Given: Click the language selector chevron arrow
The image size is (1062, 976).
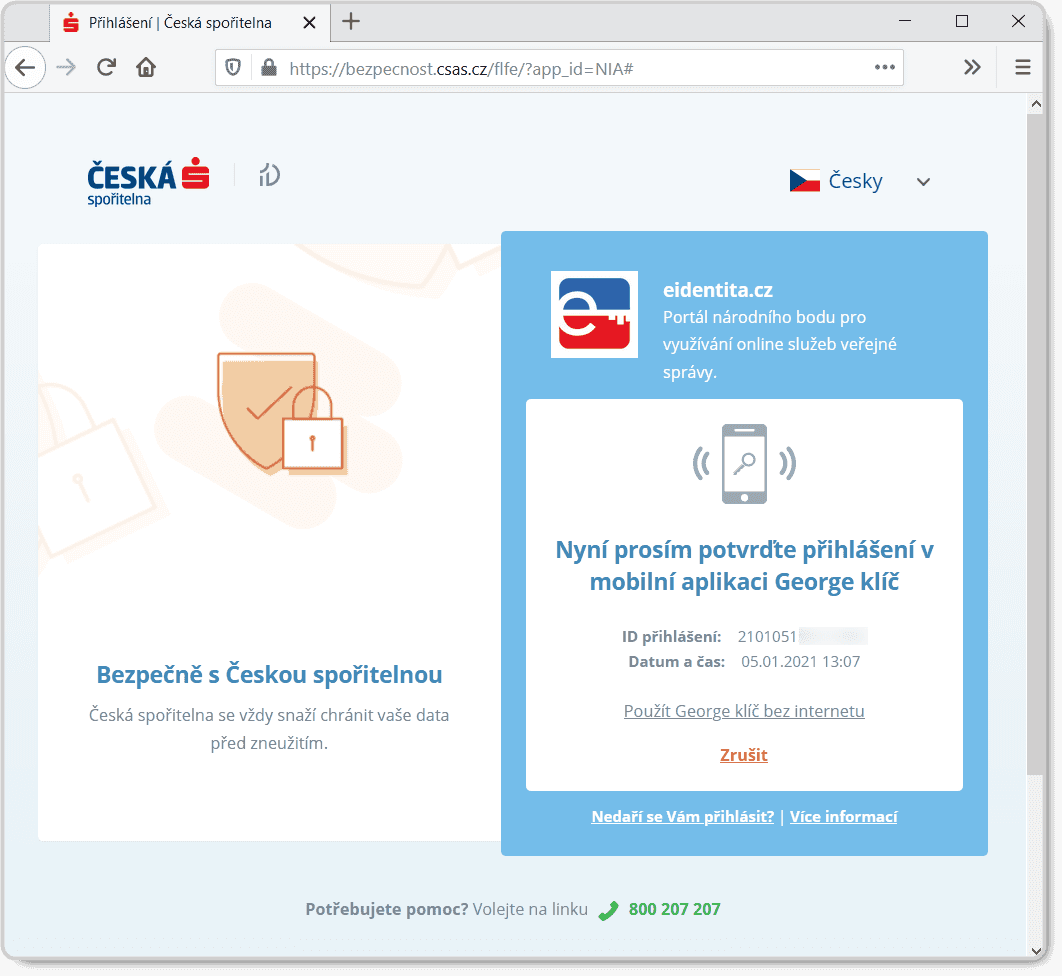Looking at the screenshot, I should (x=923, y=182).
